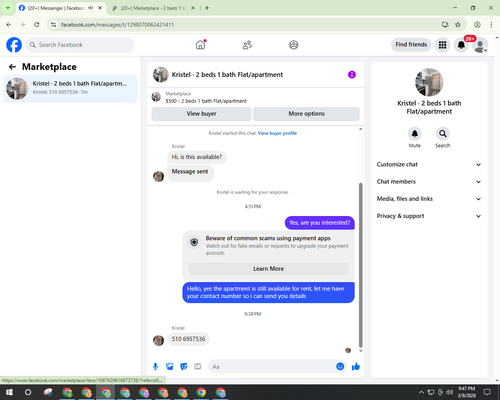
Task: Click the Facebook logo
Action: pyautogui.click(x=14, y=45)
